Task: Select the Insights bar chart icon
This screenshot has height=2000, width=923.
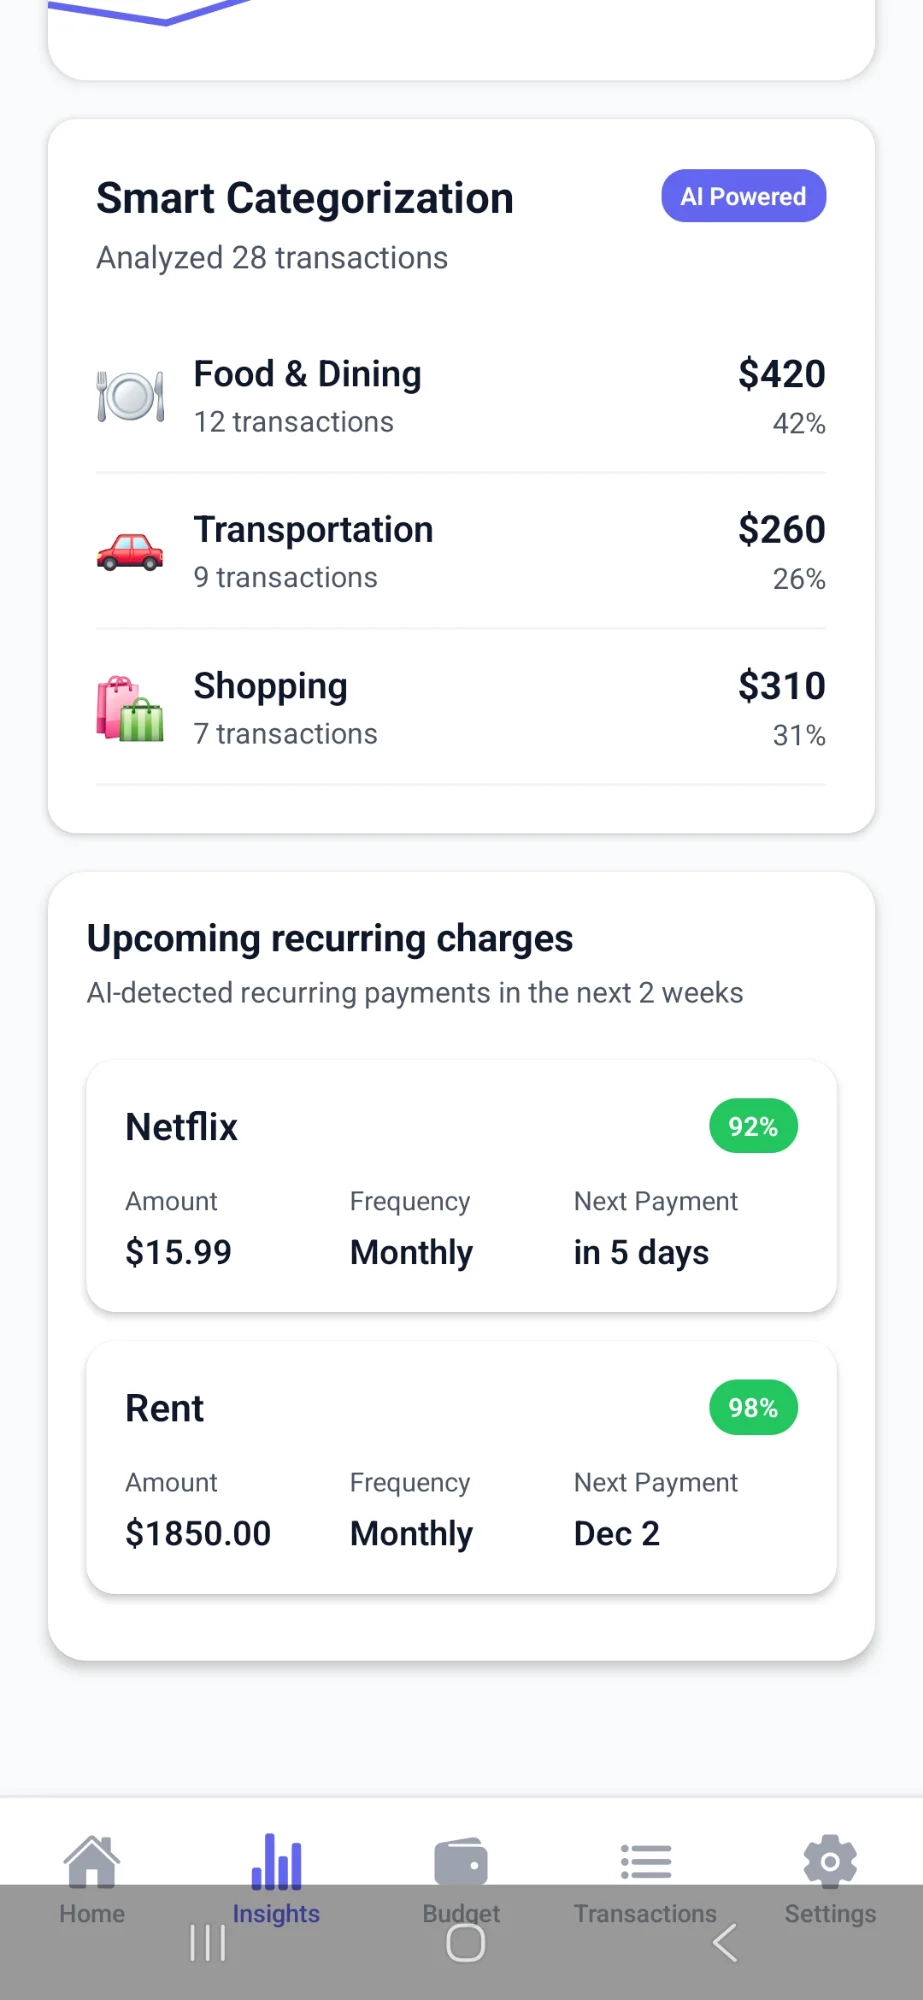Action: pos(276,1862)
